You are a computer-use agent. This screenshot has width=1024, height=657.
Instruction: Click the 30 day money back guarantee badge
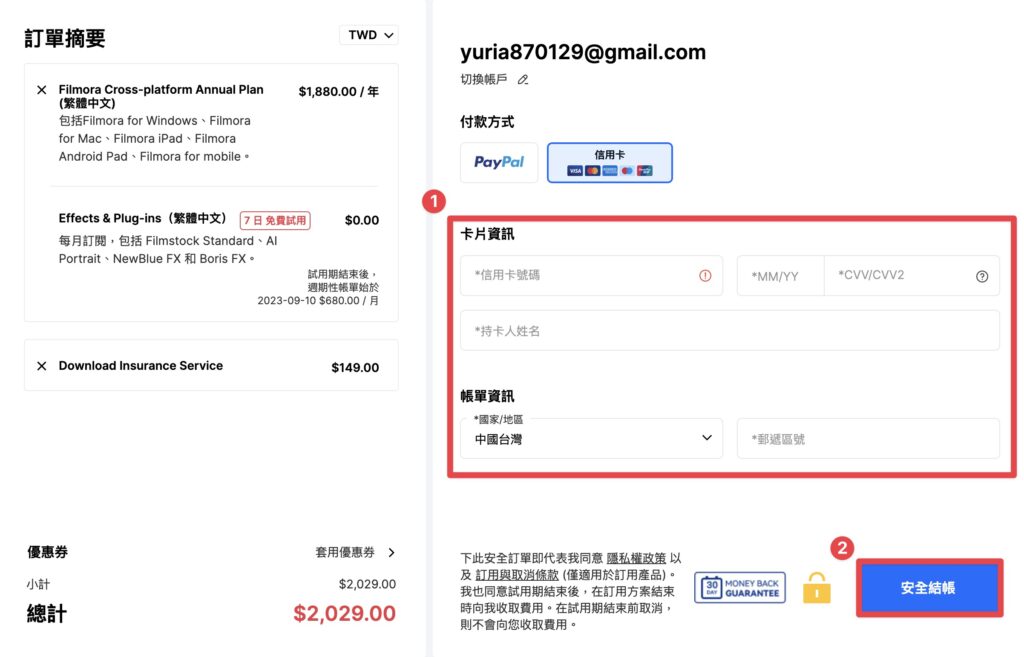pos(740,588)
